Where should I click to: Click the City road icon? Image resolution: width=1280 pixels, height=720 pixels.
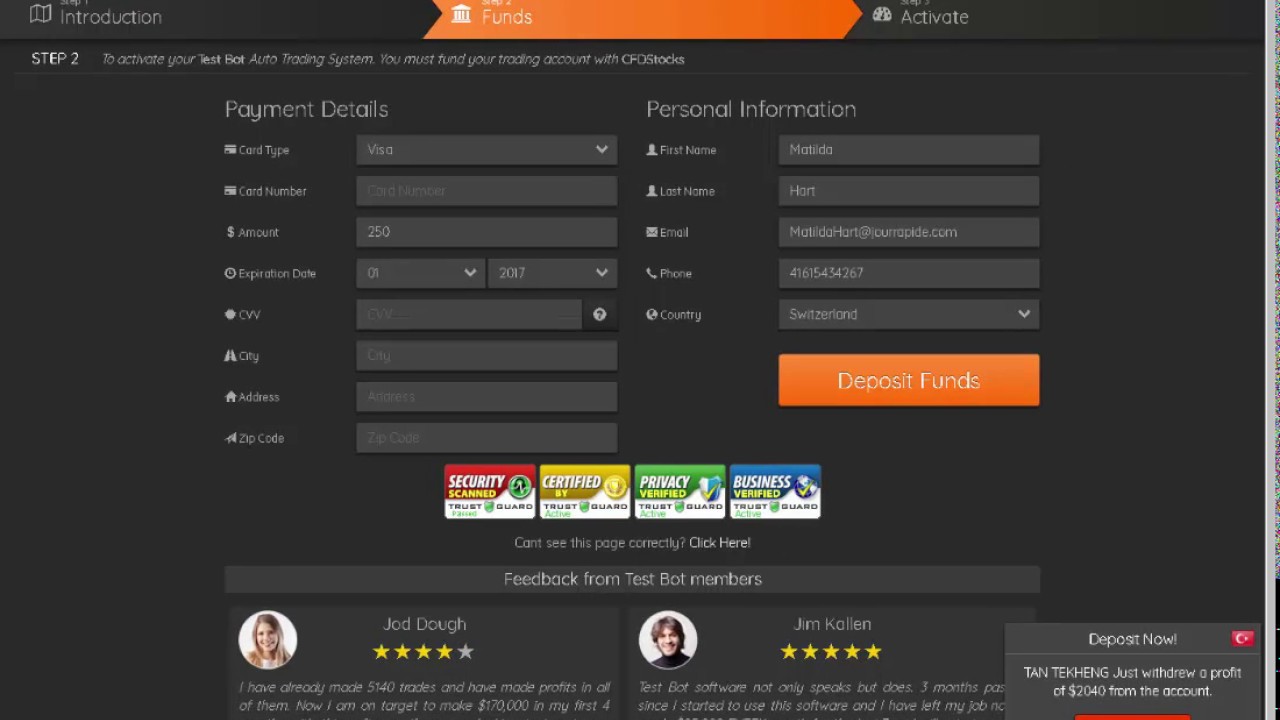(230, 355)
